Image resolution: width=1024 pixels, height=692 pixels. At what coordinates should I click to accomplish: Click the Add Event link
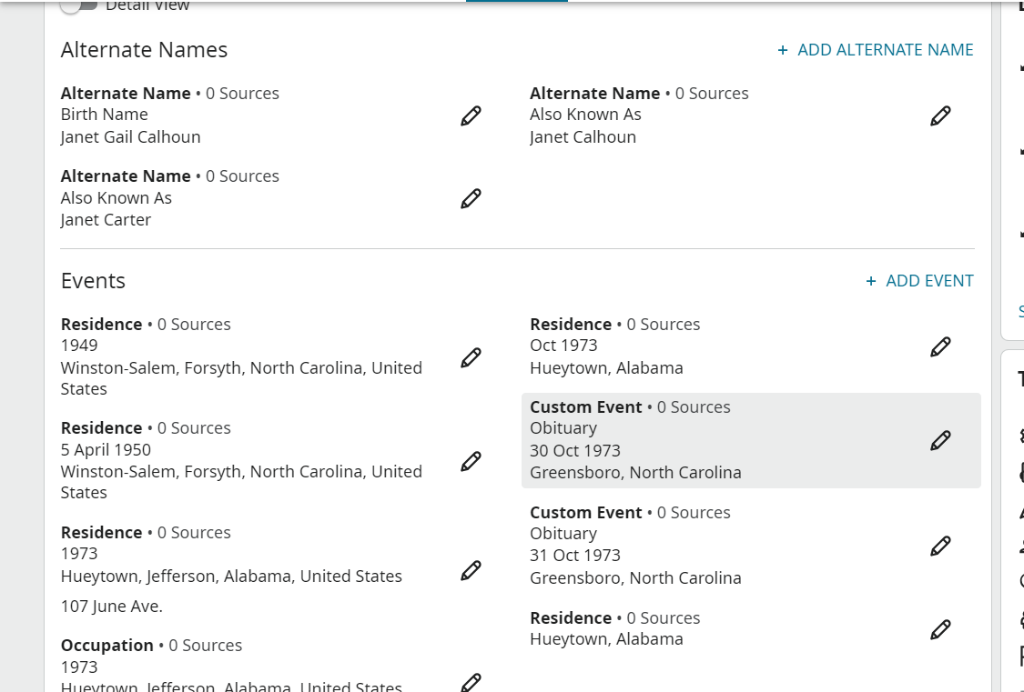click(x=919, y=281)
